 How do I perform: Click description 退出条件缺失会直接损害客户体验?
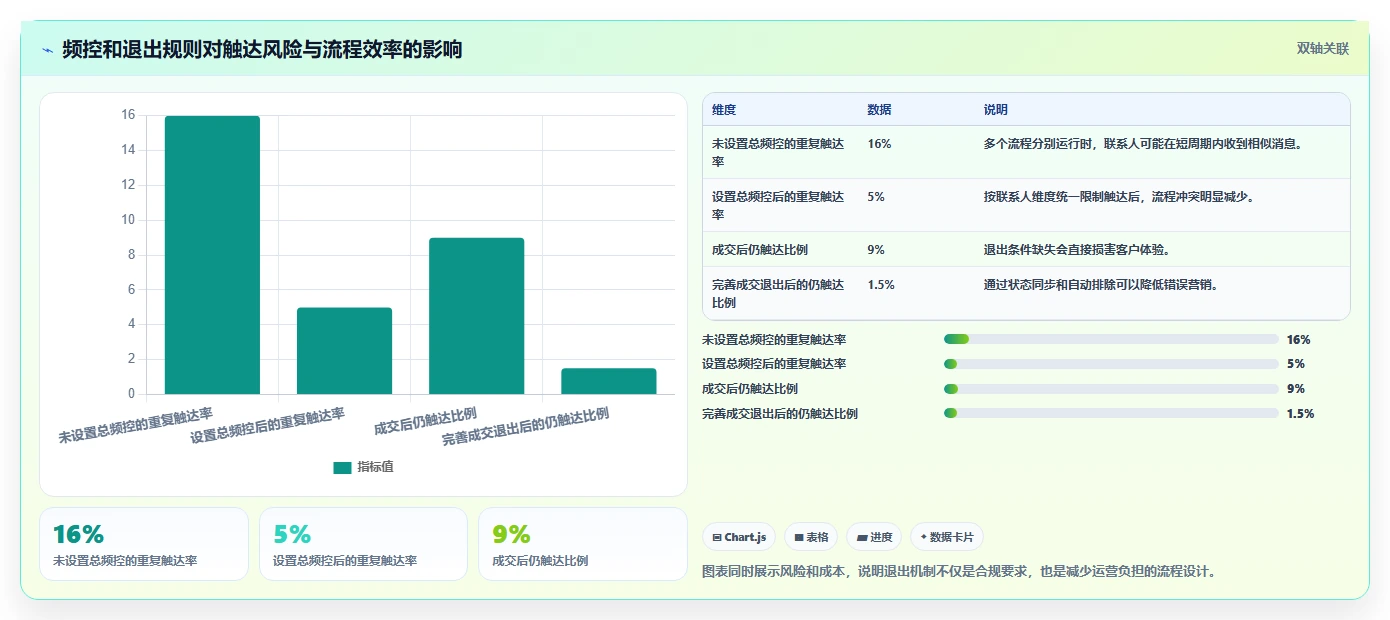point(1077,250)
